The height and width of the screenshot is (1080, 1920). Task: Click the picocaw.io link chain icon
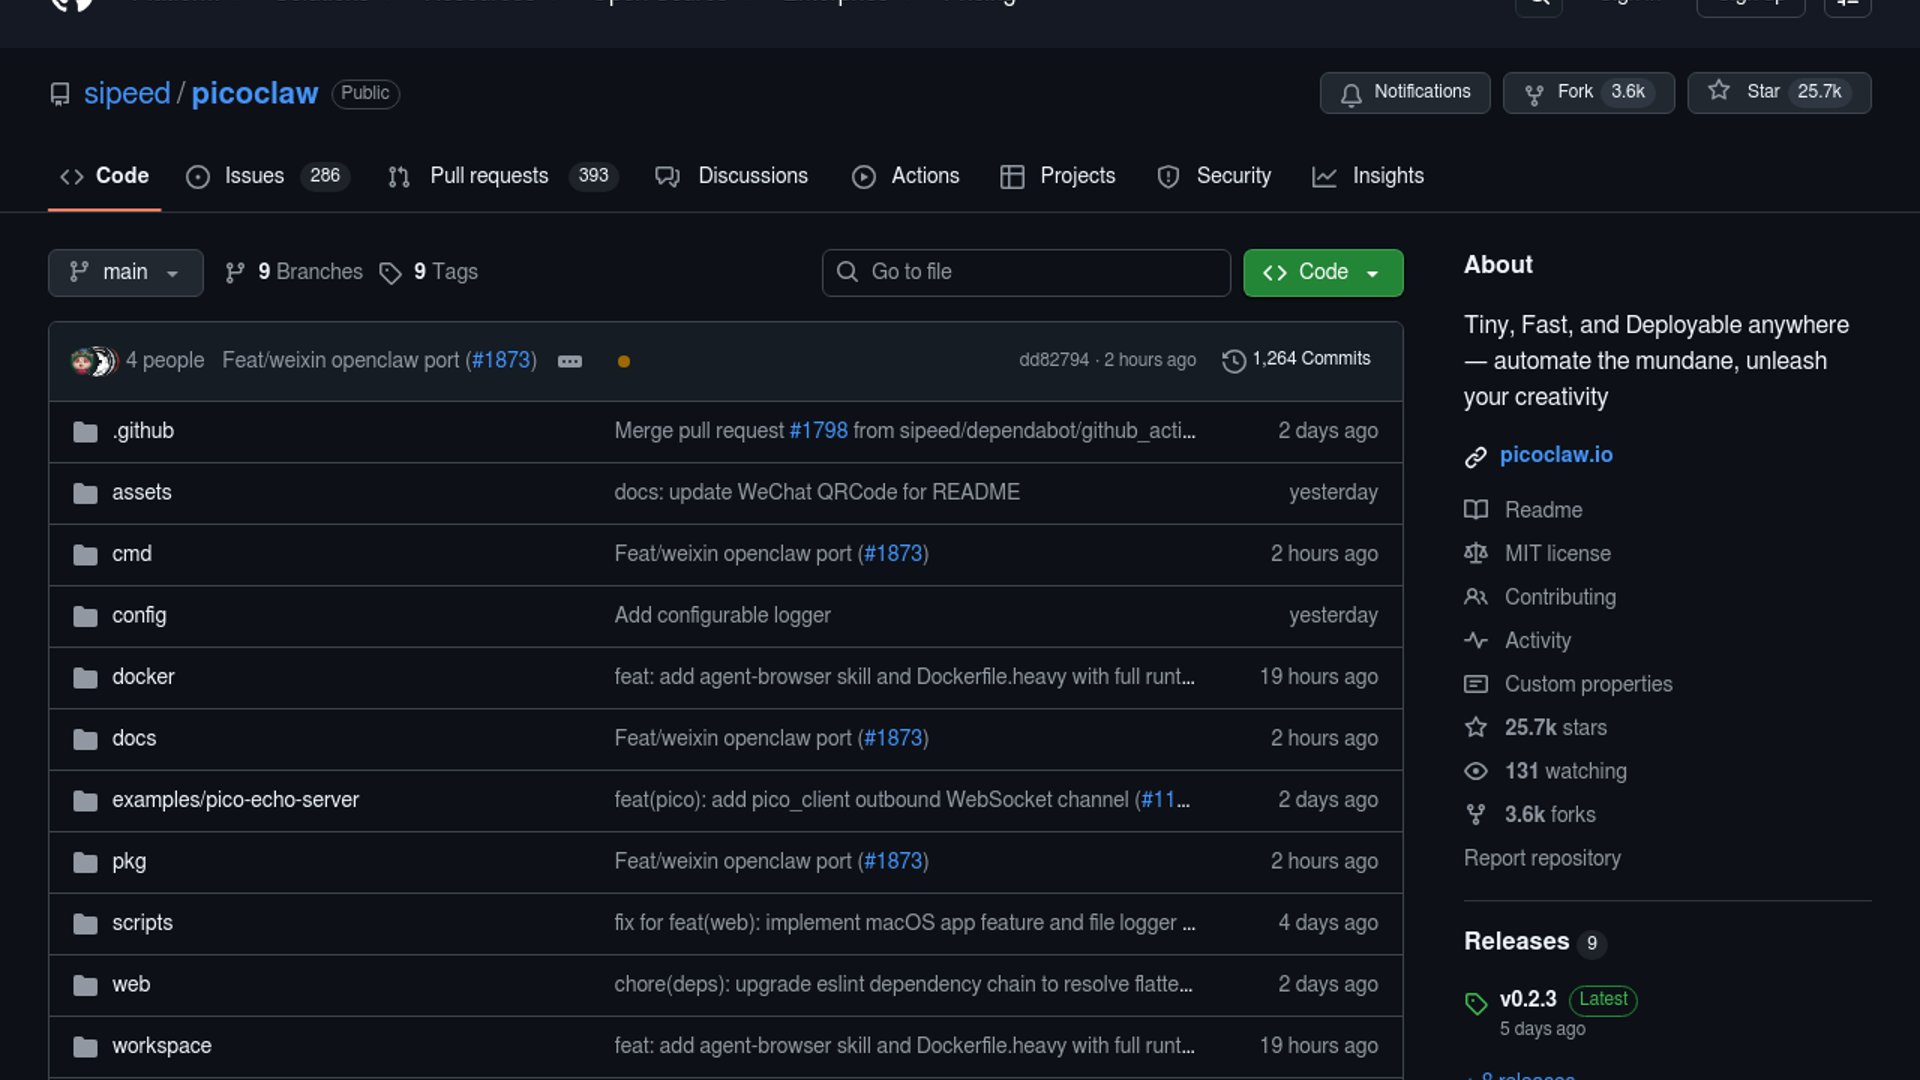tap(1475, 457)
